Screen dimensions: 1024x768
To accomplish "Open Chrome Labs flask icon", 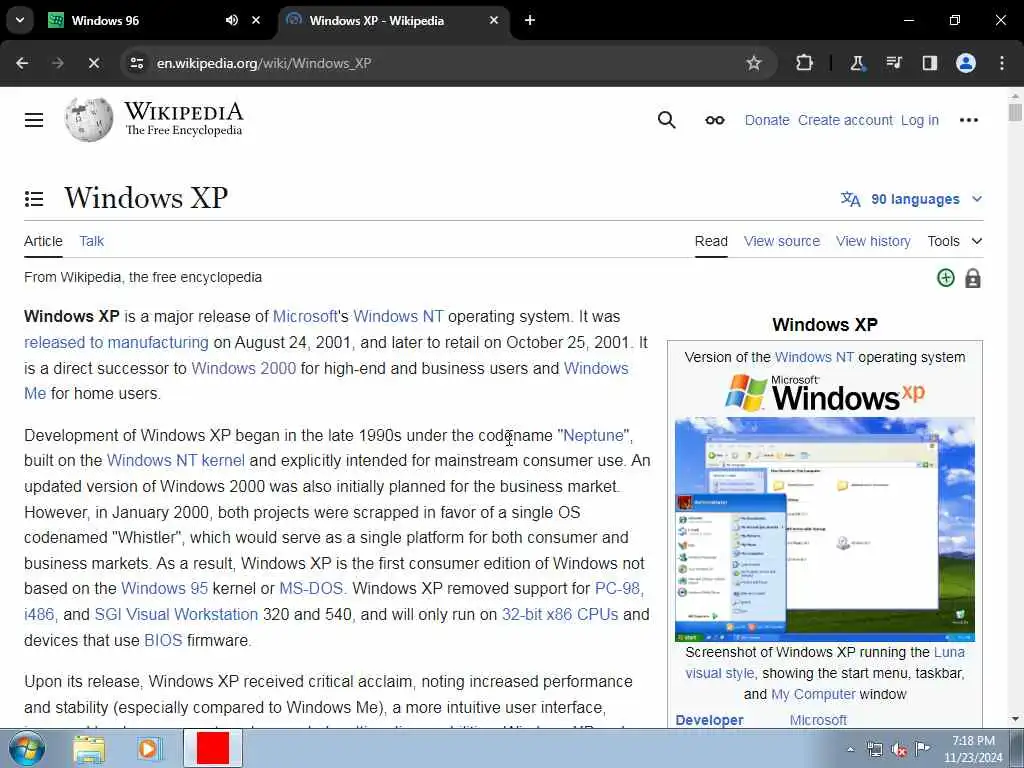I will click(857, 63).
